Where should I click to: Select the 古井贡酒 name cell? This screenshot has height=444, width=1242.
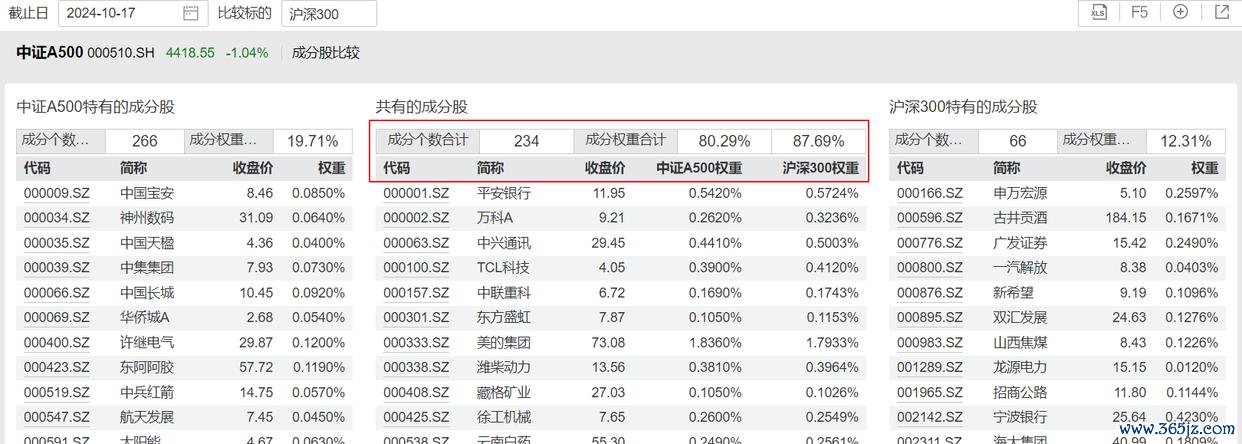pyautogui.click(x=1020, y=217)
